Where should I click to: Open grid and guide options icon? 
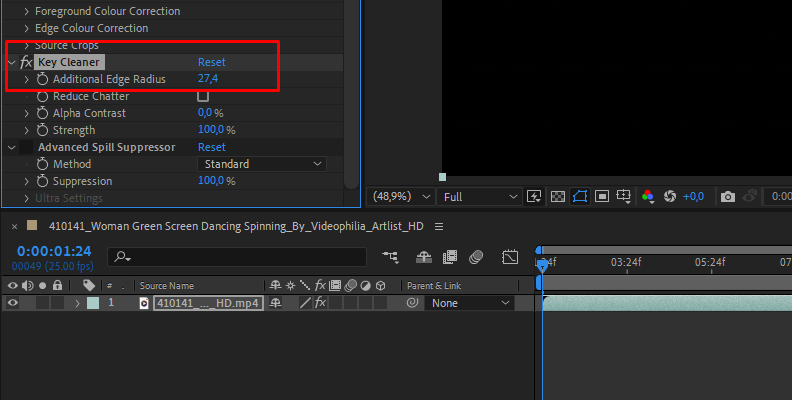click(x=624, y=196)
